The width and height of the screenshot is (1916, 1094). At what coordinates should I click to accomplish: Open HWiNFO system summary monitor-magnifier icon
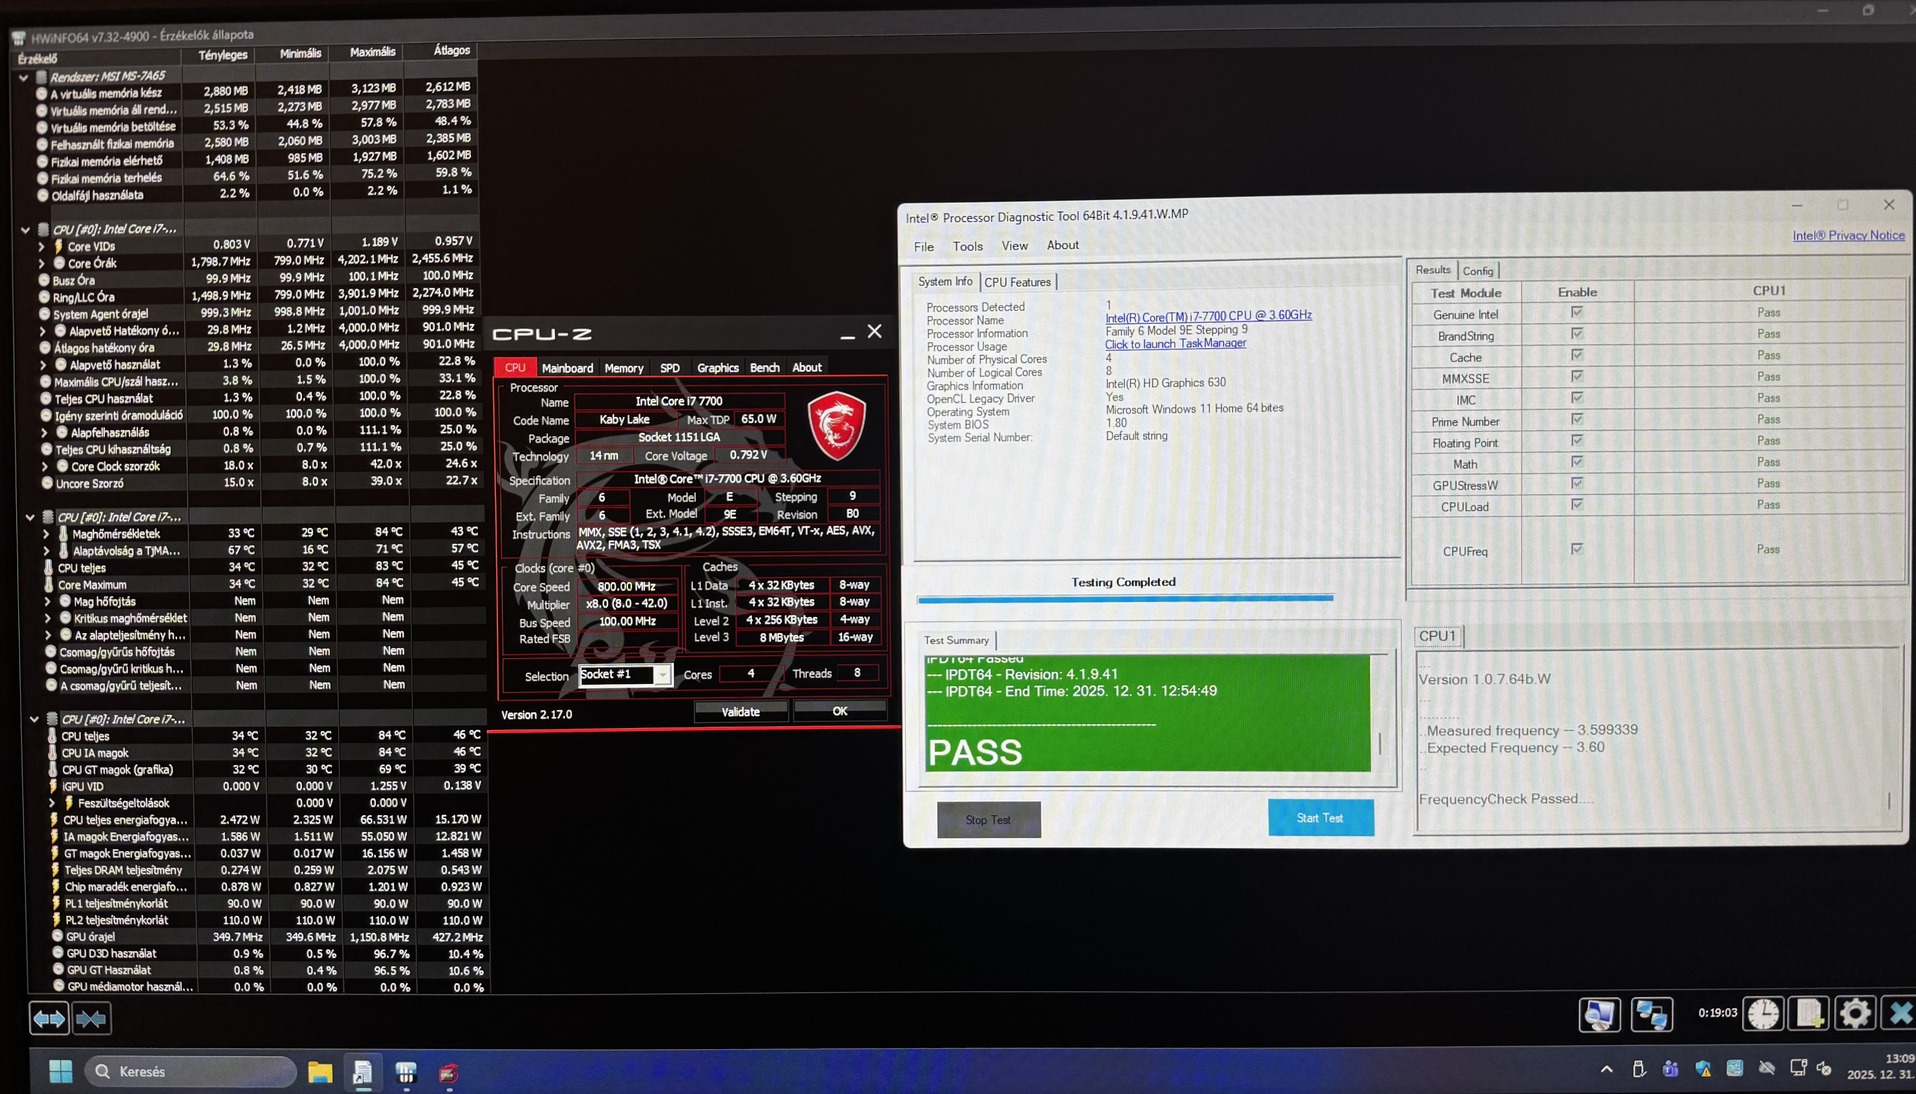tap(1599, 1014)
